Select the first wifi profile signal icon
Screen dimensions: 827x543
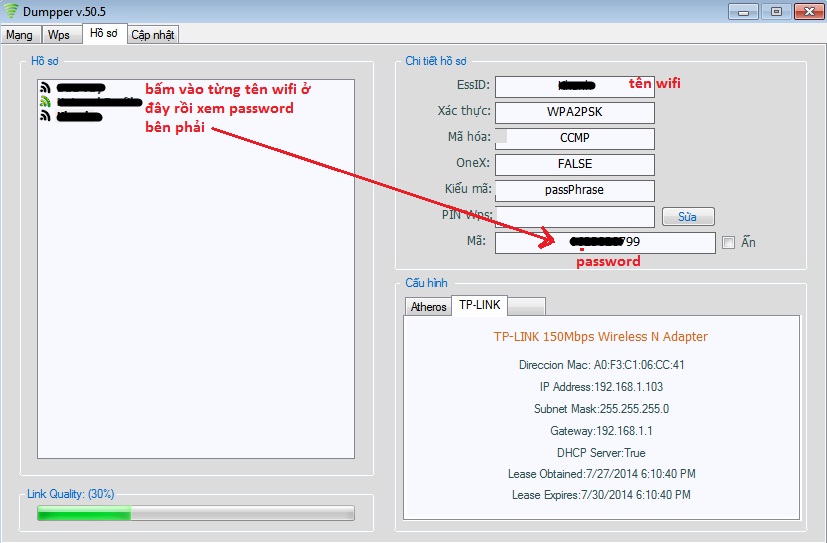point(45,88)
